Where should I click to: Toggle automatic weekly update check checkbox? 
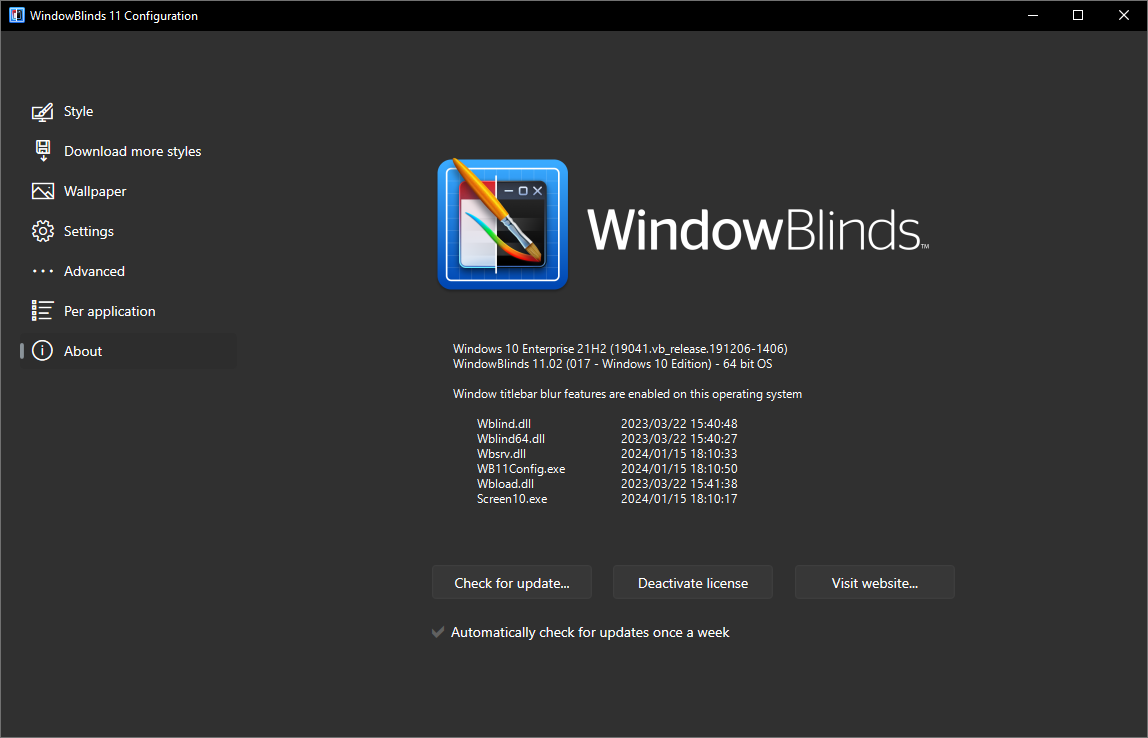pos(438,632)
